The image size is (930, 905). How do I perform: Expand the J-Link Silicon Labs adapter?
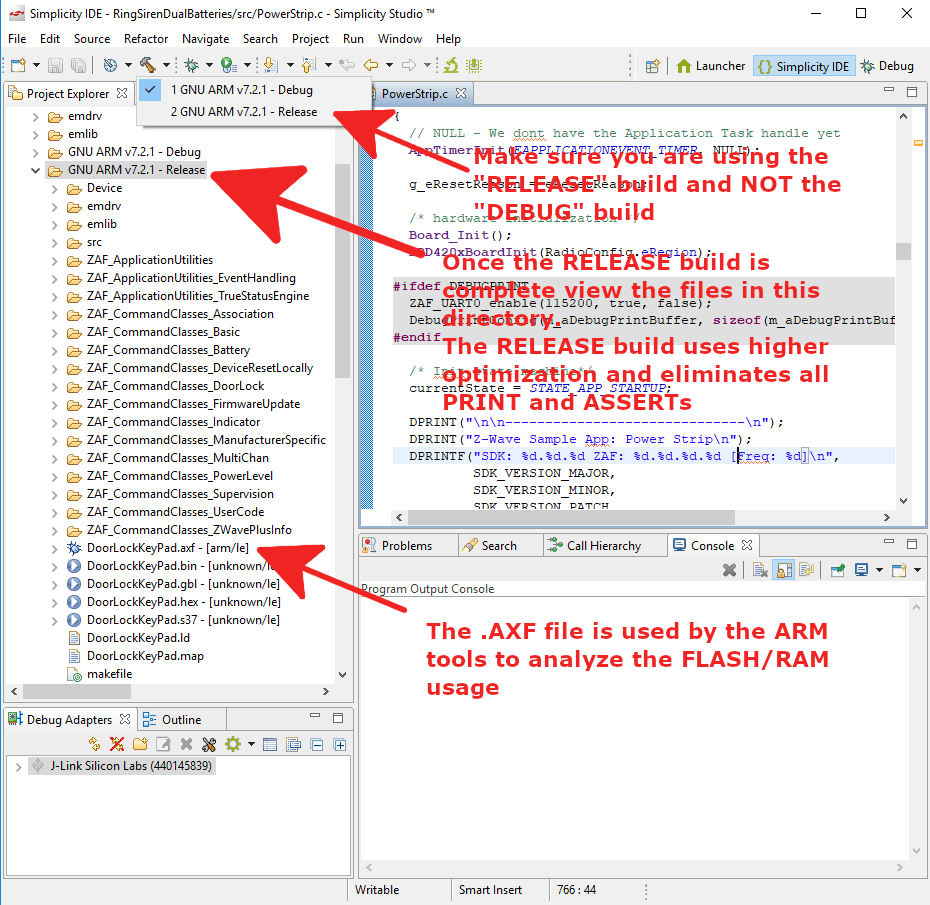[x=18, y=767]
